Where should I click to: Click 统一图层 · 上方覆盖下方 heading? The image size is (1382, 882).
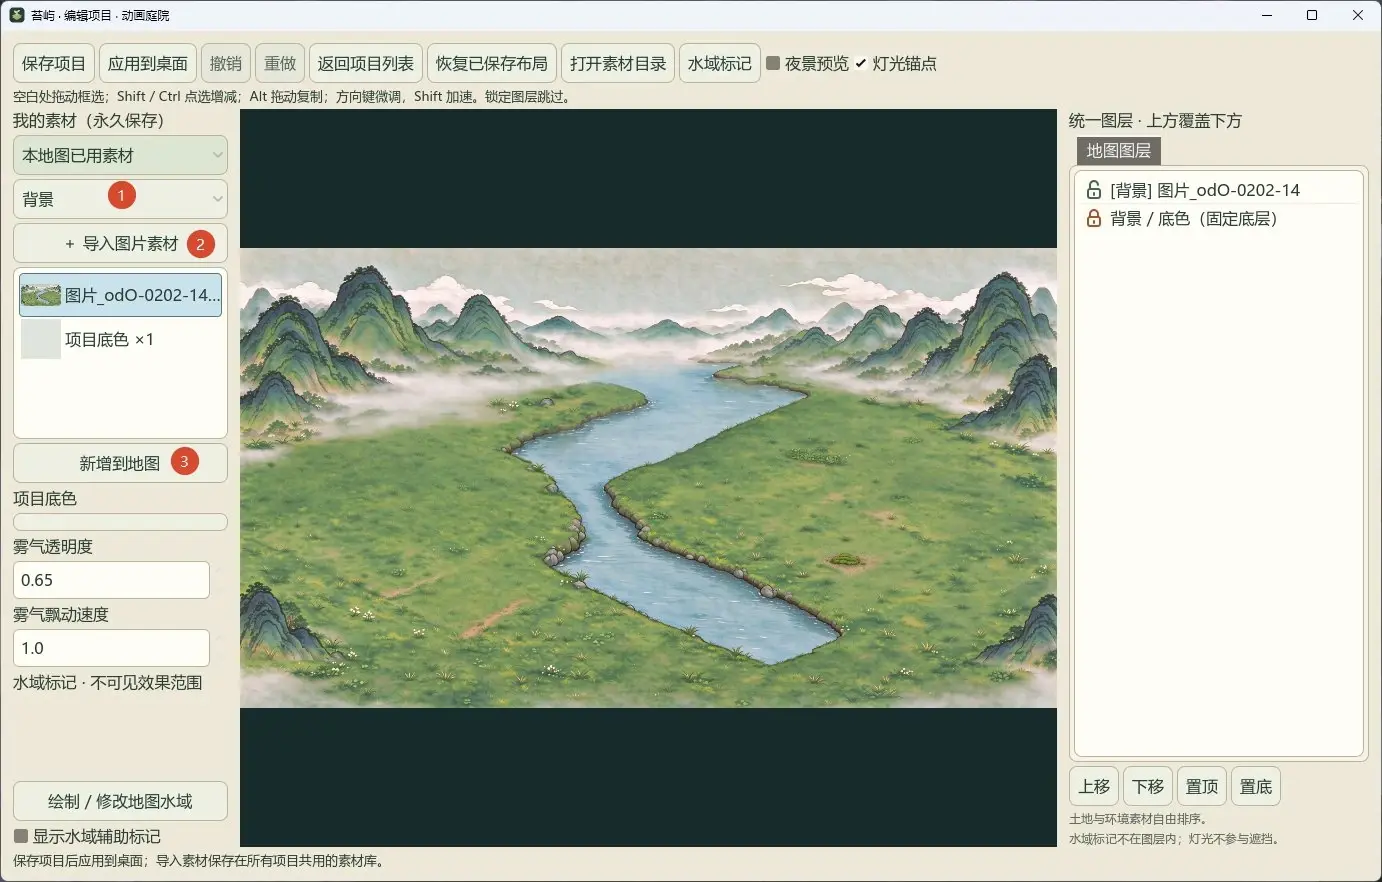tap(1155, 120)
